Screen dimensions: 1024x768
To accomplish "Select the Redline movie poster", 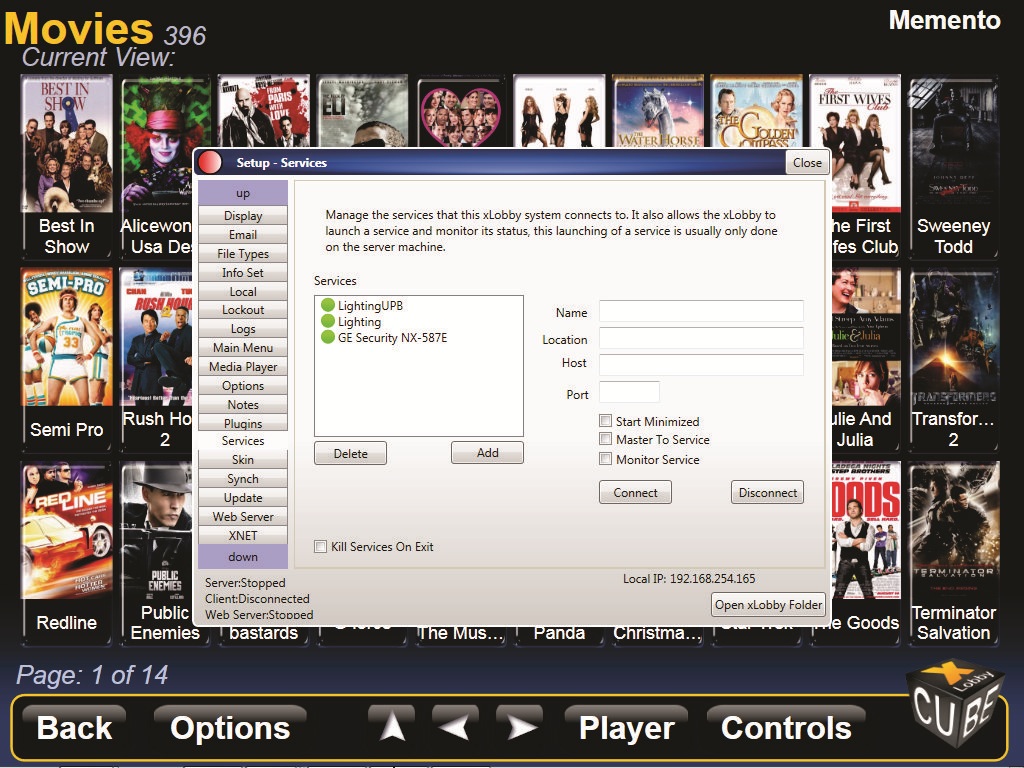I will tap(67, 530).
